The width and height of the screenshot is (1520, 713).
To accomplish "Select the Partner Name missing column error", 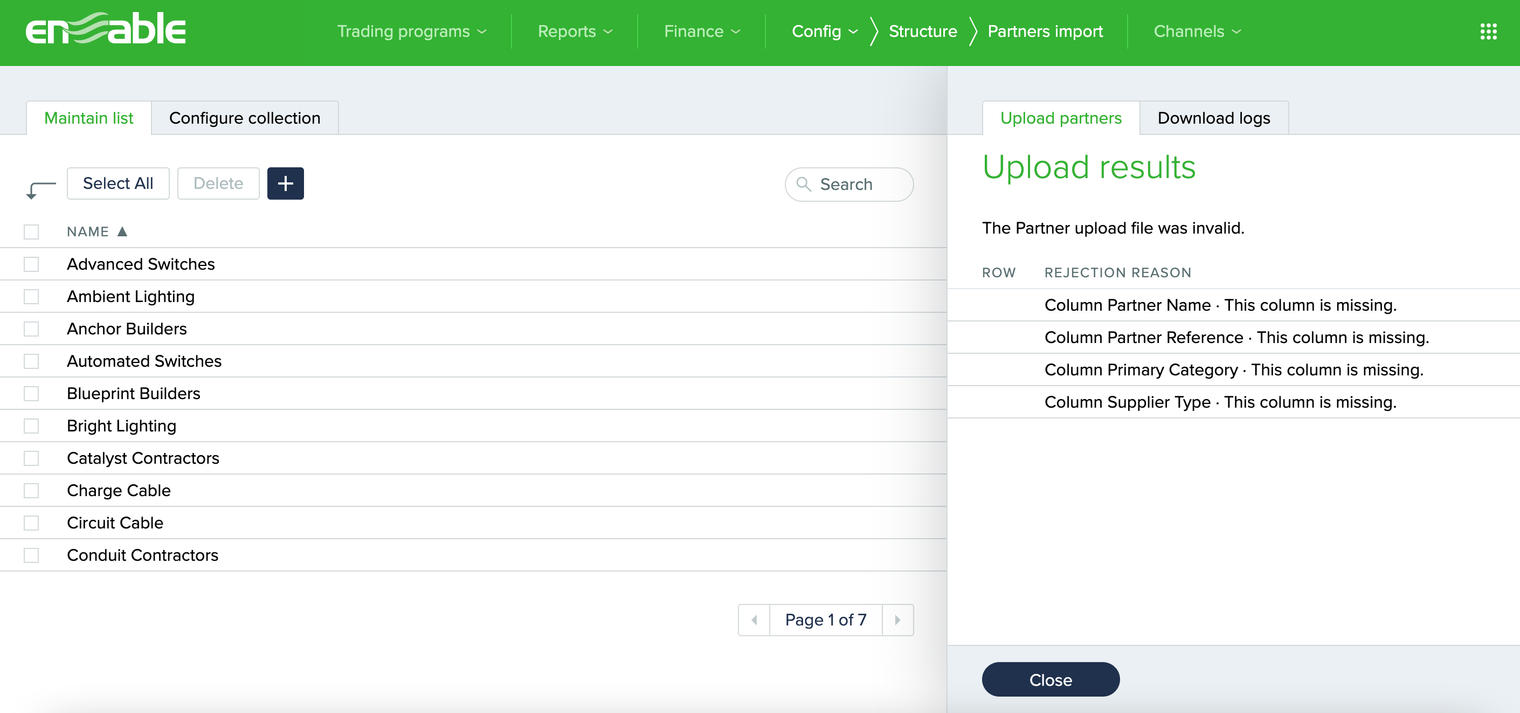I will [1220, 305].
